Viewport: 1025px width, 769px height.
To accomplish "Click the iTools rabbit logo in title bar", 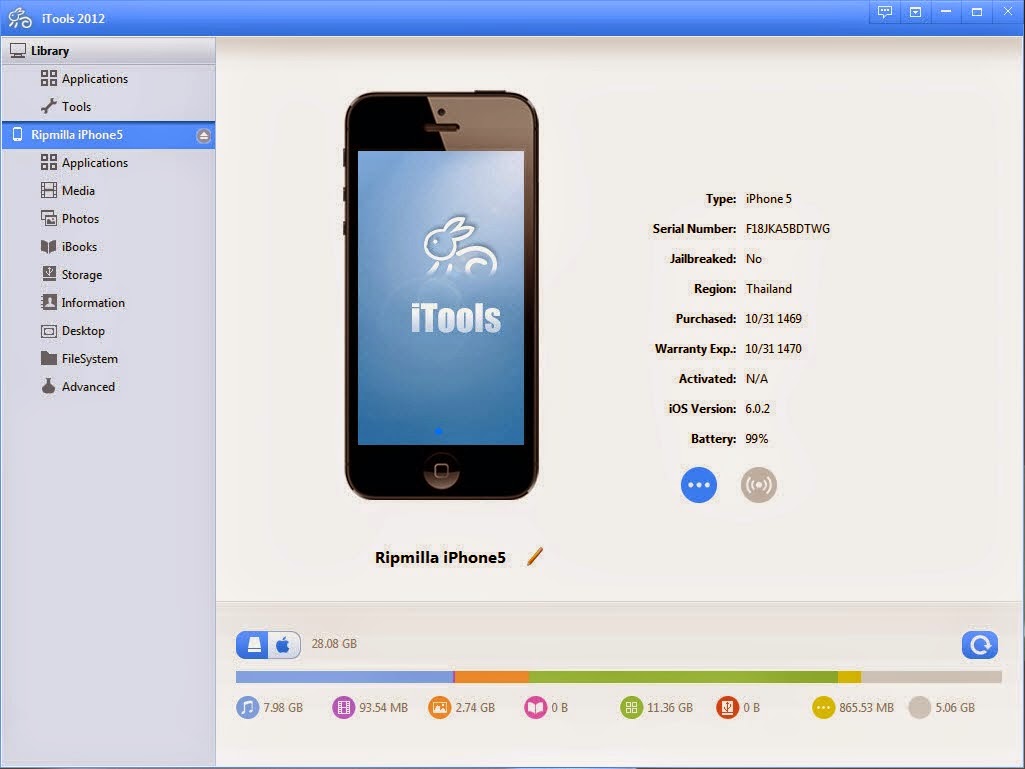I will click(20, 18).
